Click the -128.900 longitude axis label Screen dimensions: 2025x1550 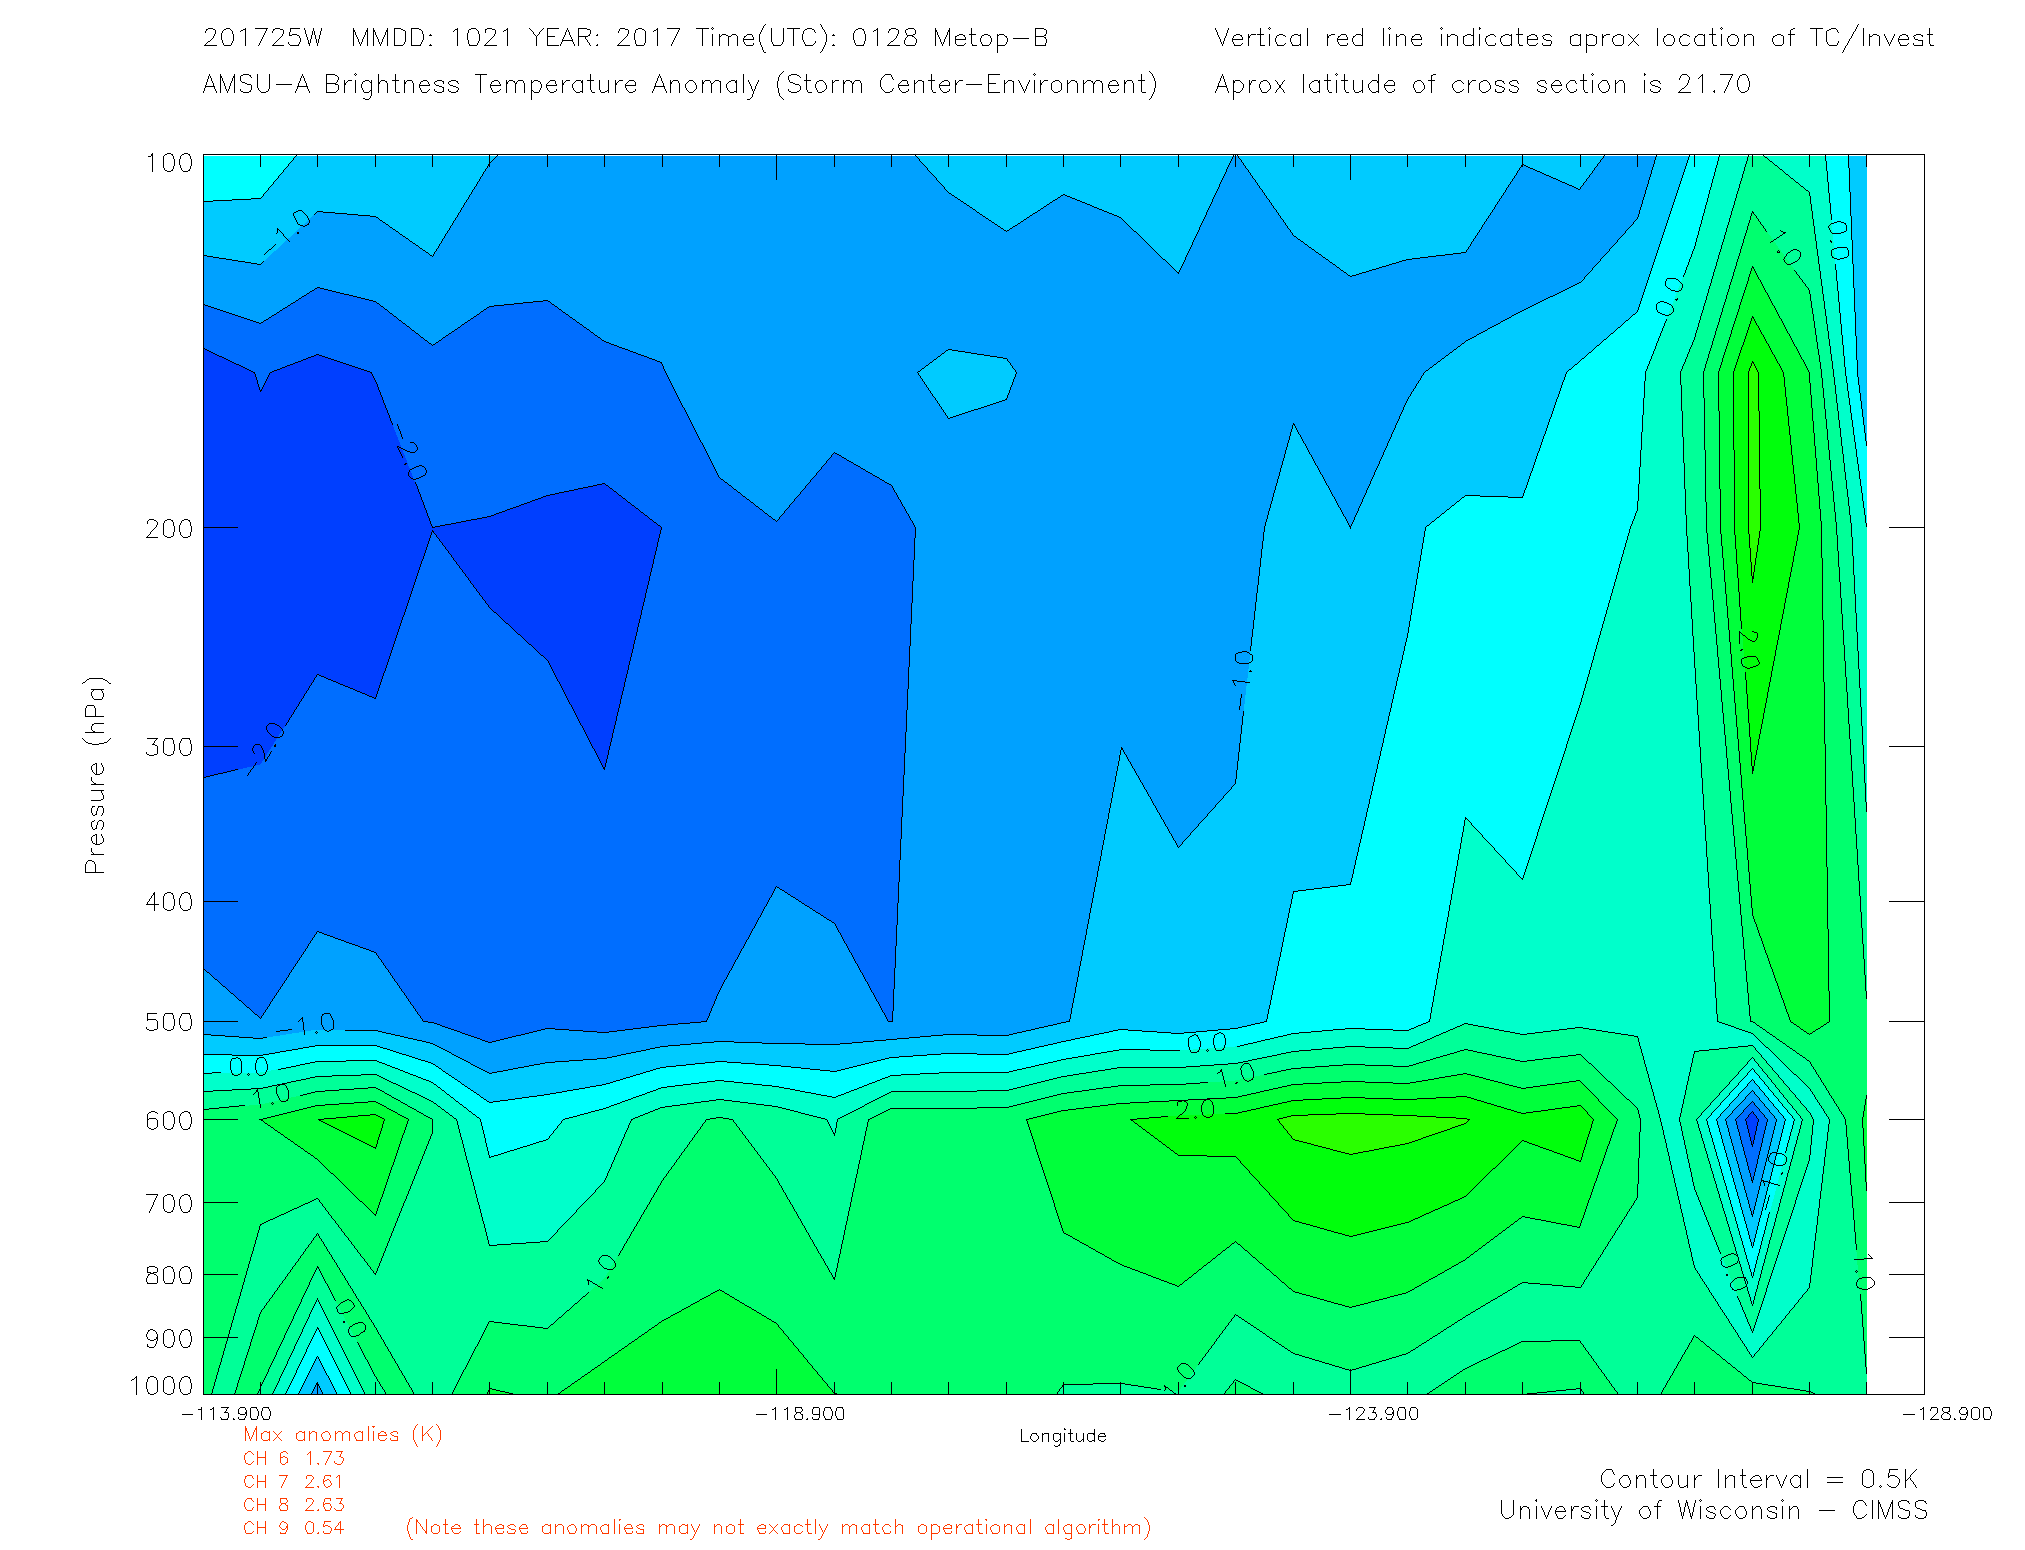click(x=1946, y=1413)
